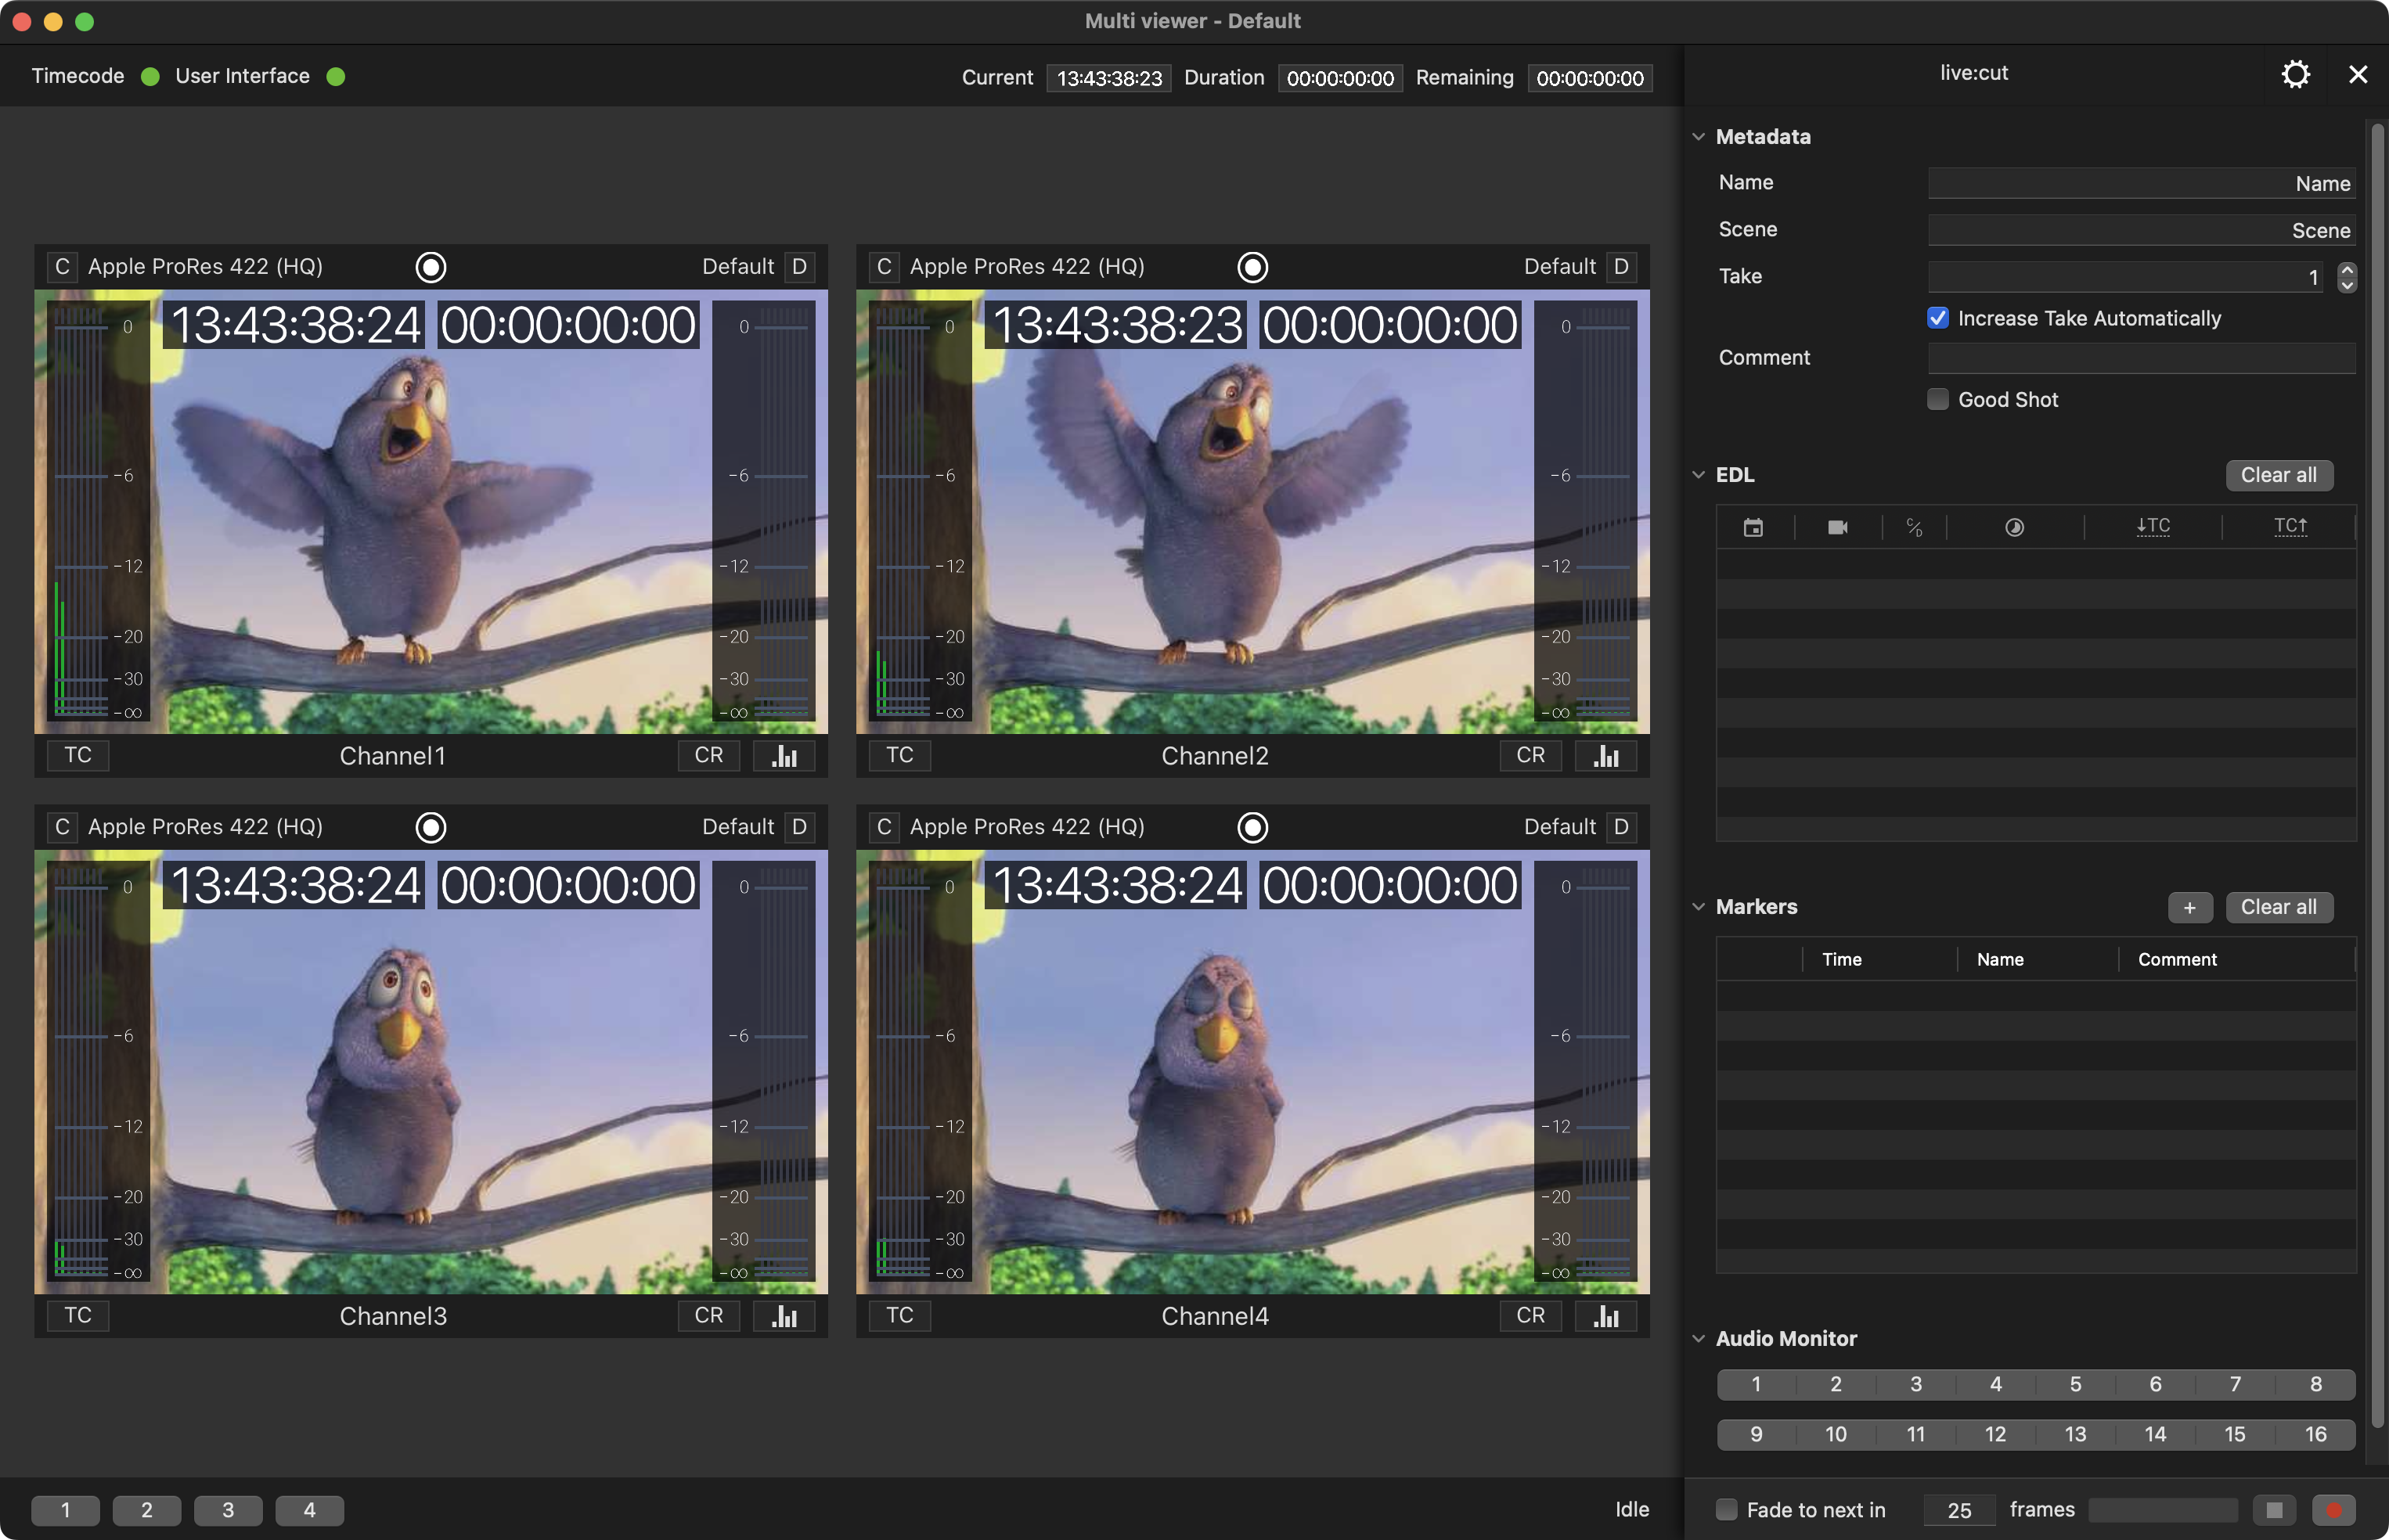Show Channel3 audio meter bars icon
This screenshot has height=1540, width=2389.
click(x=785, y=1316)
